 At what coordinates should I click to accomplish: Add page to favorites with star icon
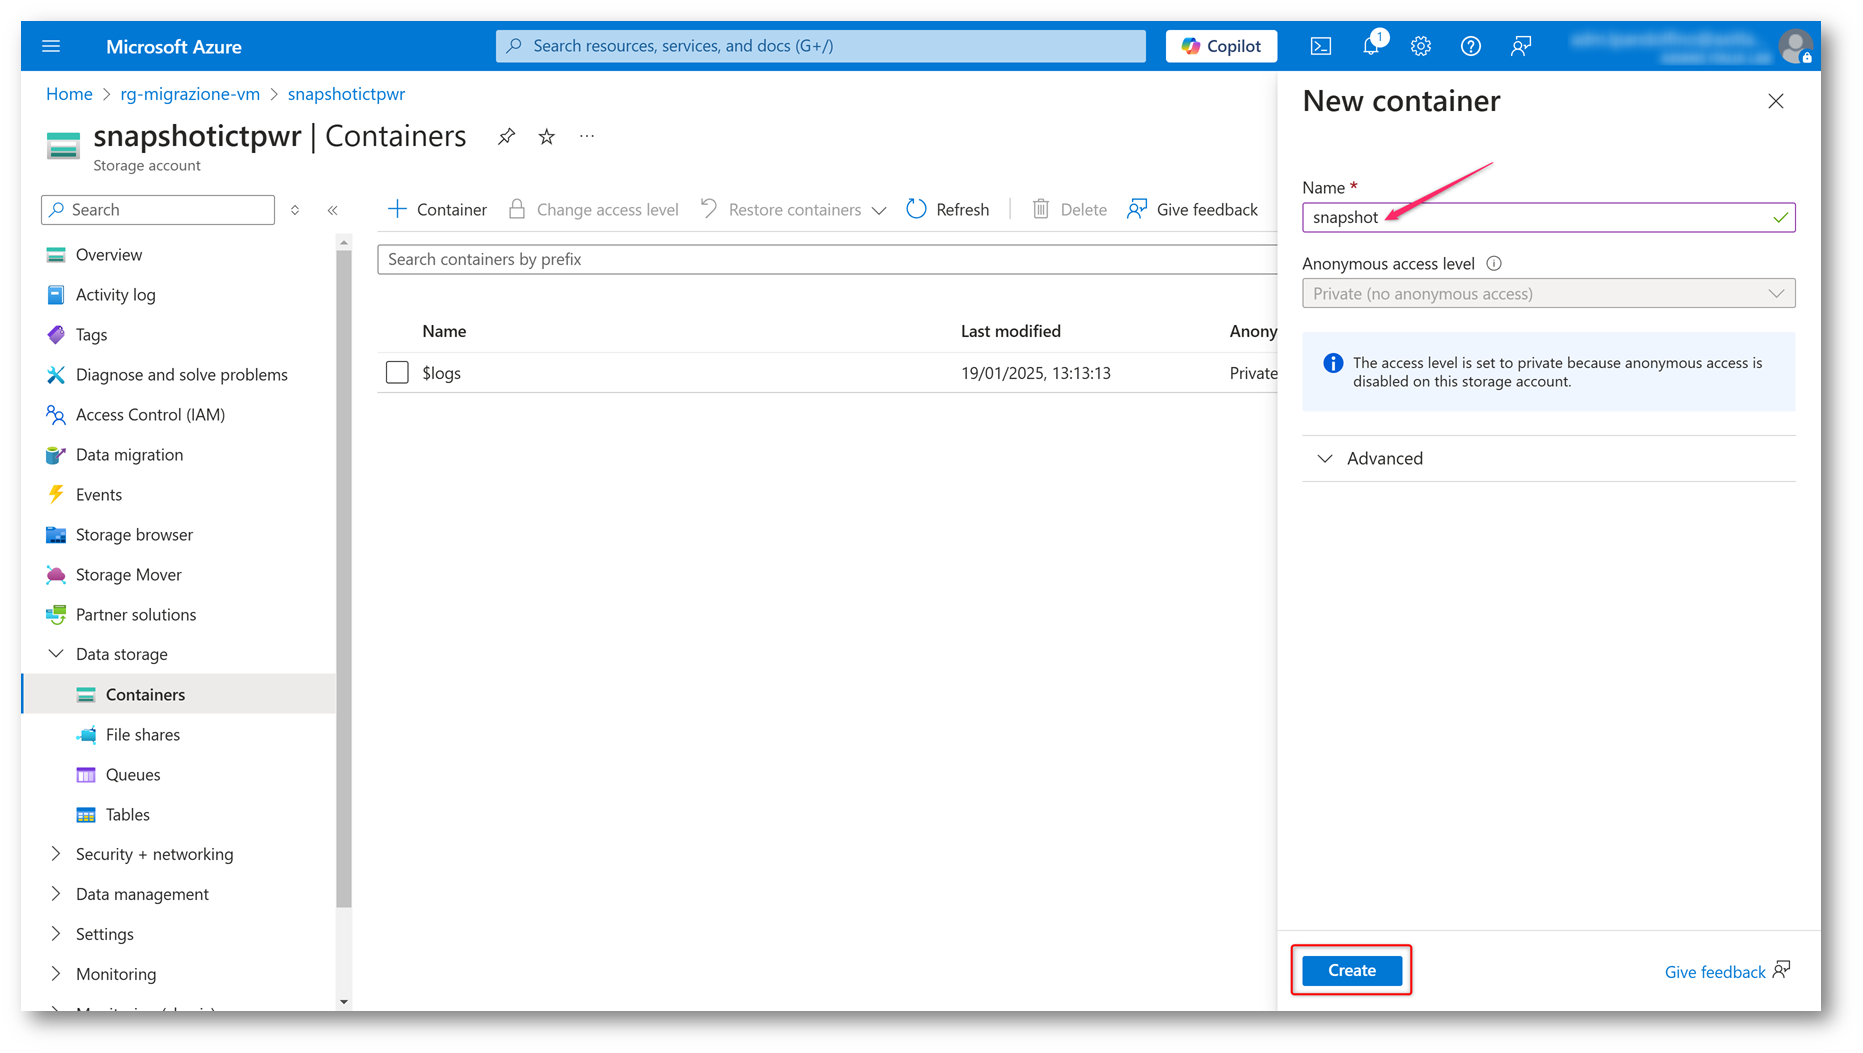coord(546,137)
